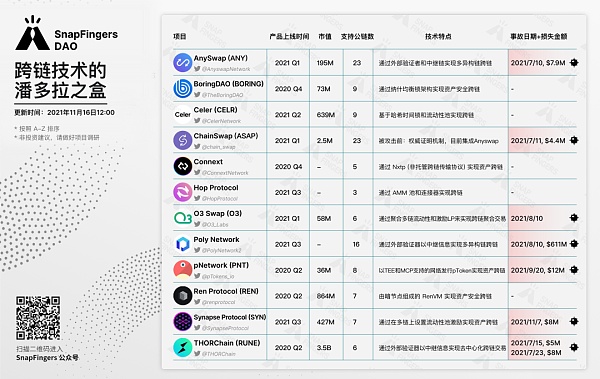Image resolution: width=600 pixels, height=379 pixels.
Task: Select the Celer logo icon
Action: 183,114
